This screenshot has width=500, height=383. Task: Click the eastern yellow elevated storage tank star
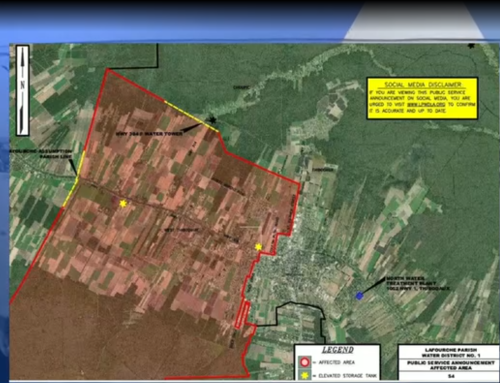(x=258, y=247)
